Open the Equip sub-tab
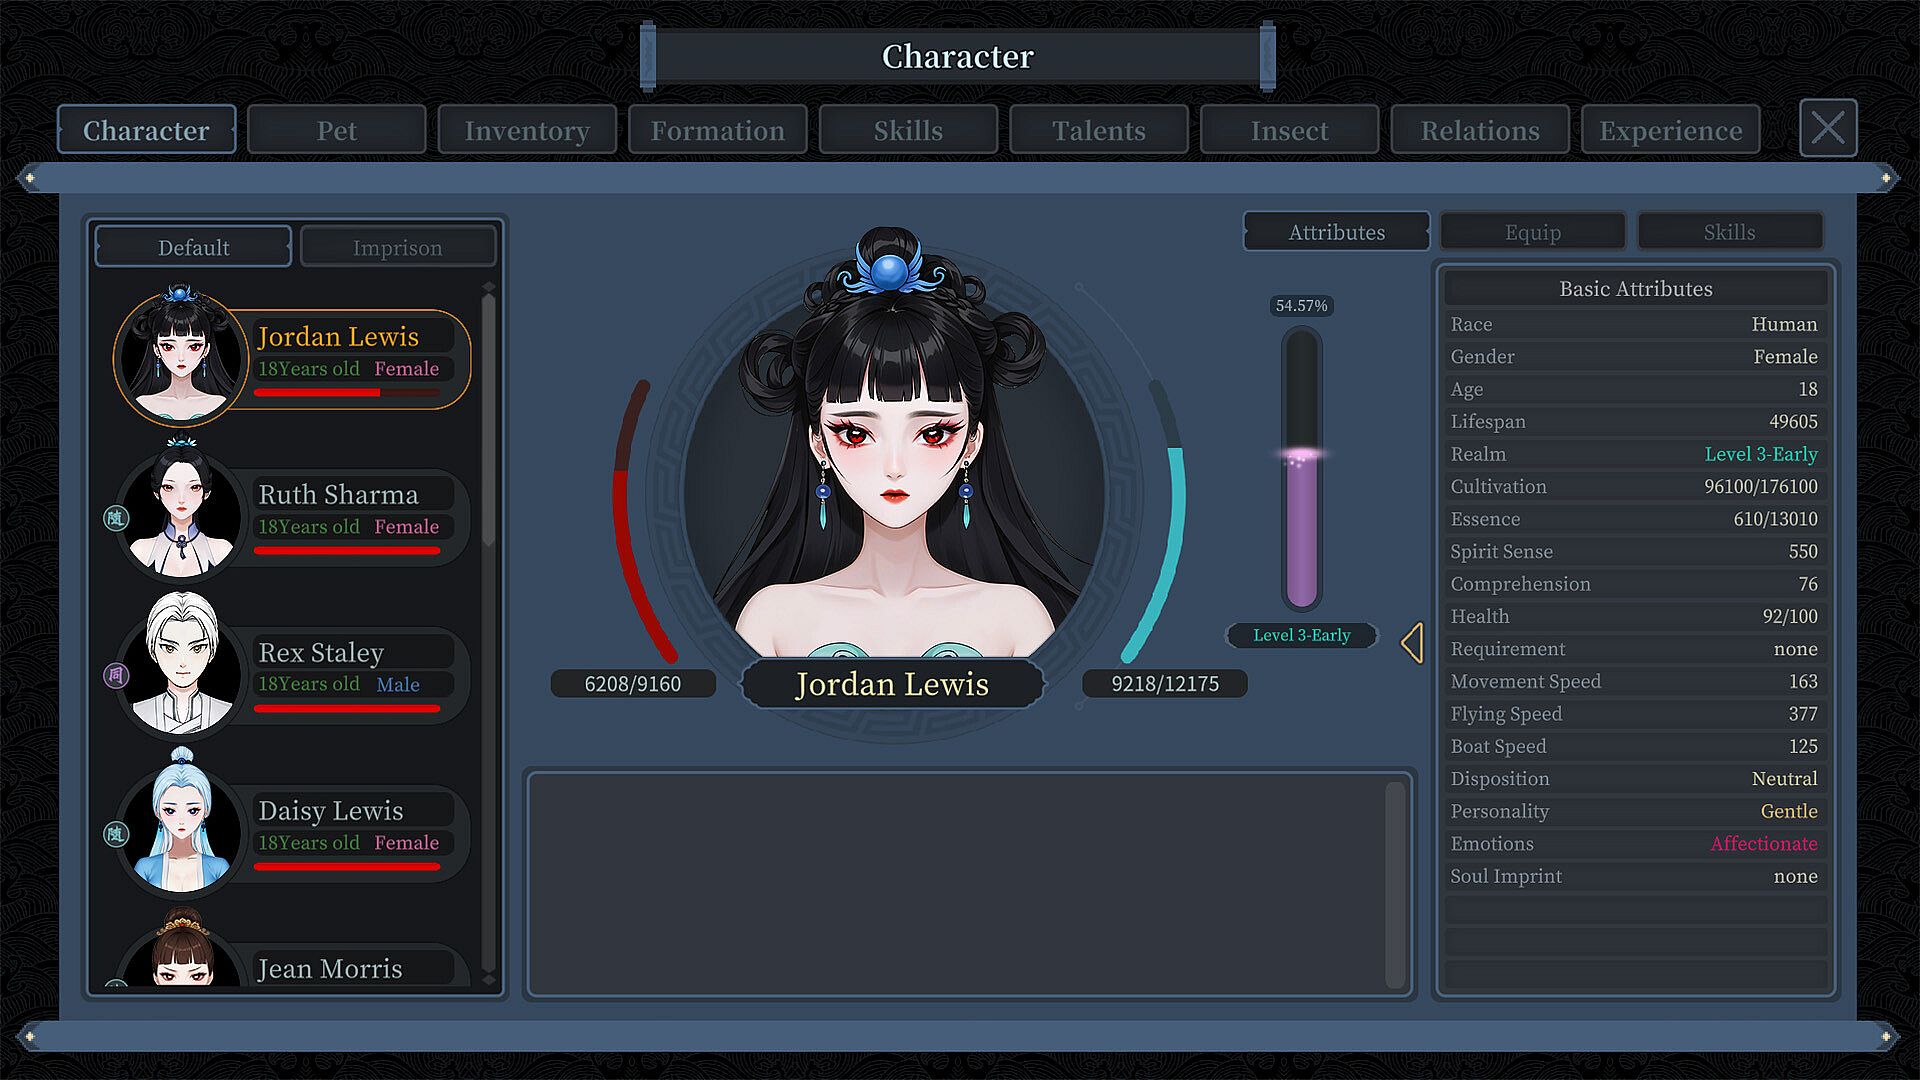1920x1080 pixels. click(1532, 232)
